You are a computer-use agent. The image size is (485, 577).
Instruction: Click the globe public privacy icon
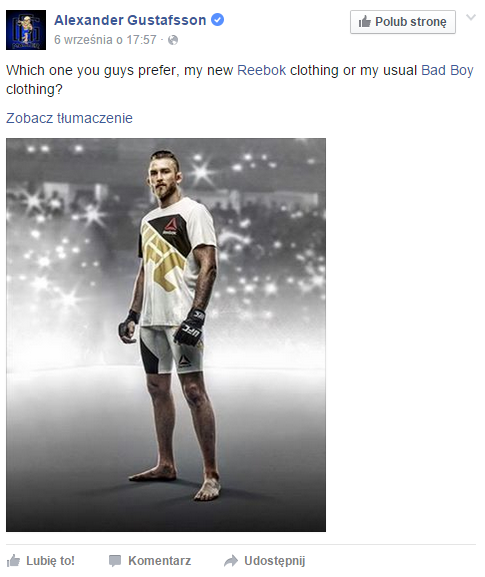point(173,40)
